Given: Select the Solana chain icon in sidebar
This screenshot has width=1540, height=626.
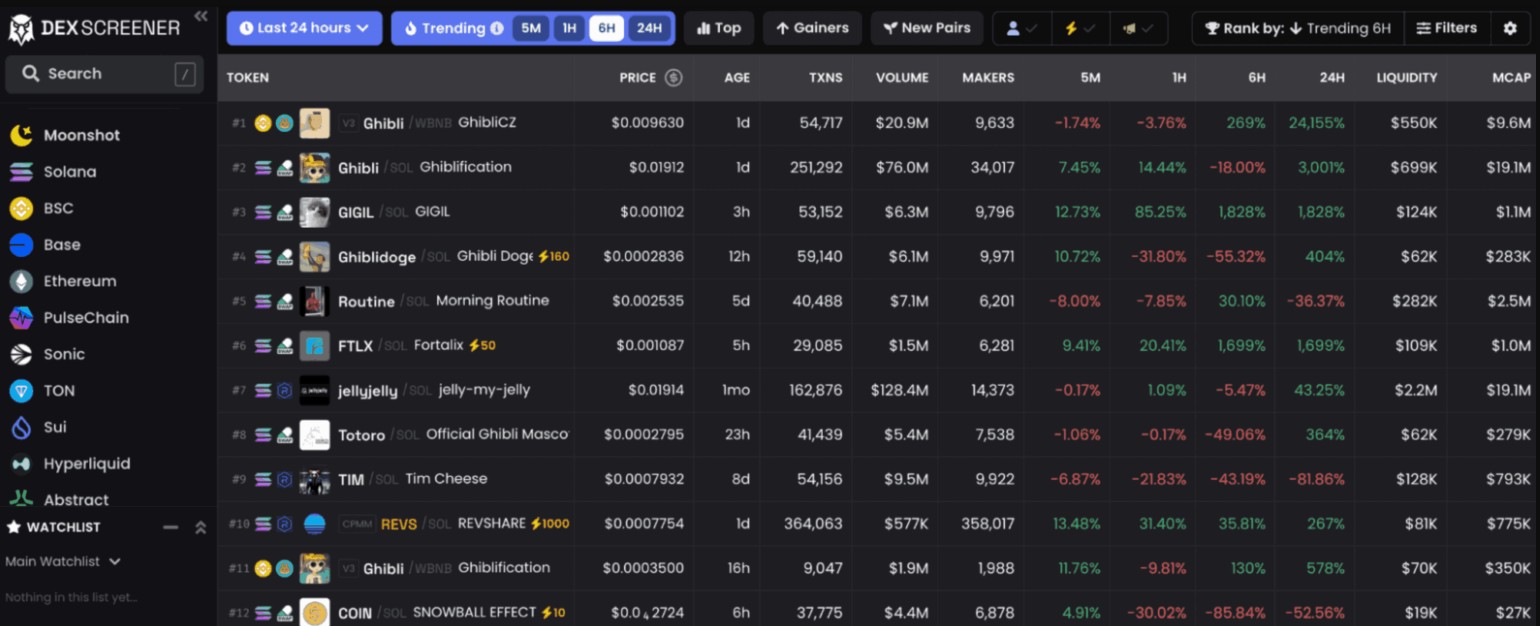Looking at the screenshot, I should (21, 172).
